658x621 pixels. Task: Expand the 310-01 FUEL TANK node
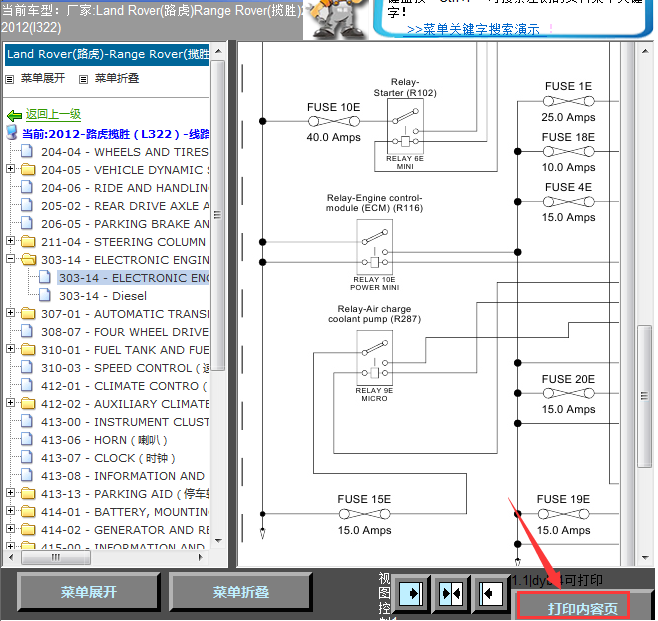click(x=10, y=349)
